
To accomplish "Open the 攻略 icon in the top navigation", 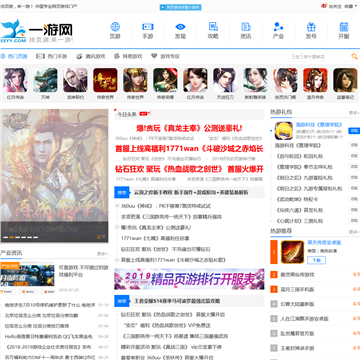I will point(213,27).
